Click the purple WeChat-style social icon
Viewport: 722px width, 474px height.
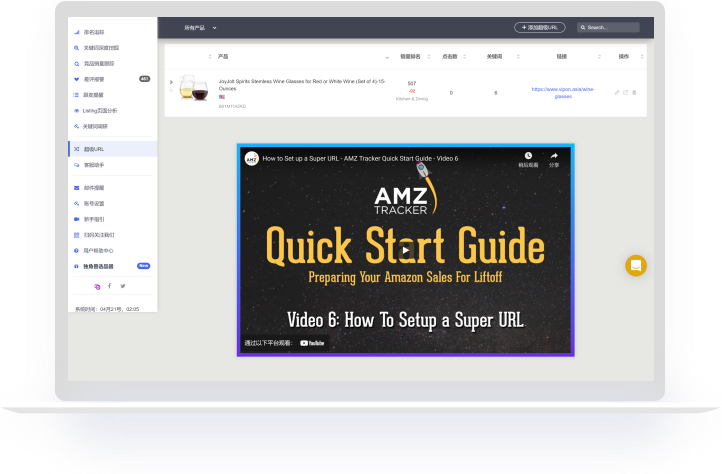[x=97, y=287]
